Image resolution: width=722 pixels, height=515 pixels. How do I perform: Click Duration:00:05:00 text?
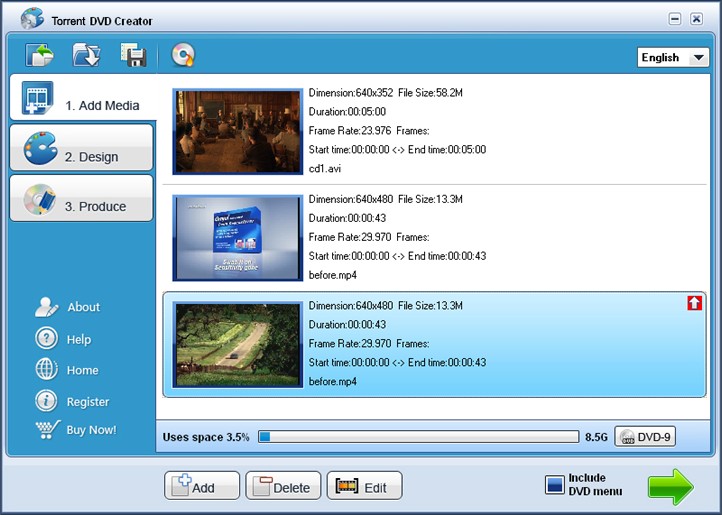(x=347, y=112)
